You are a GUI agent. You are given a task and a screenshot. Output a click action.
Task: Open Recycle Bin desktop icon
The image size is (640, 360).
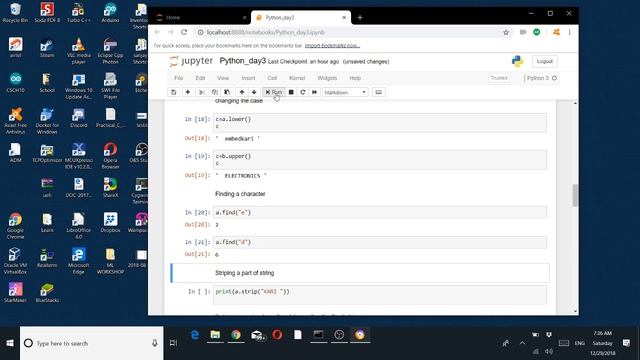(15, 12)
